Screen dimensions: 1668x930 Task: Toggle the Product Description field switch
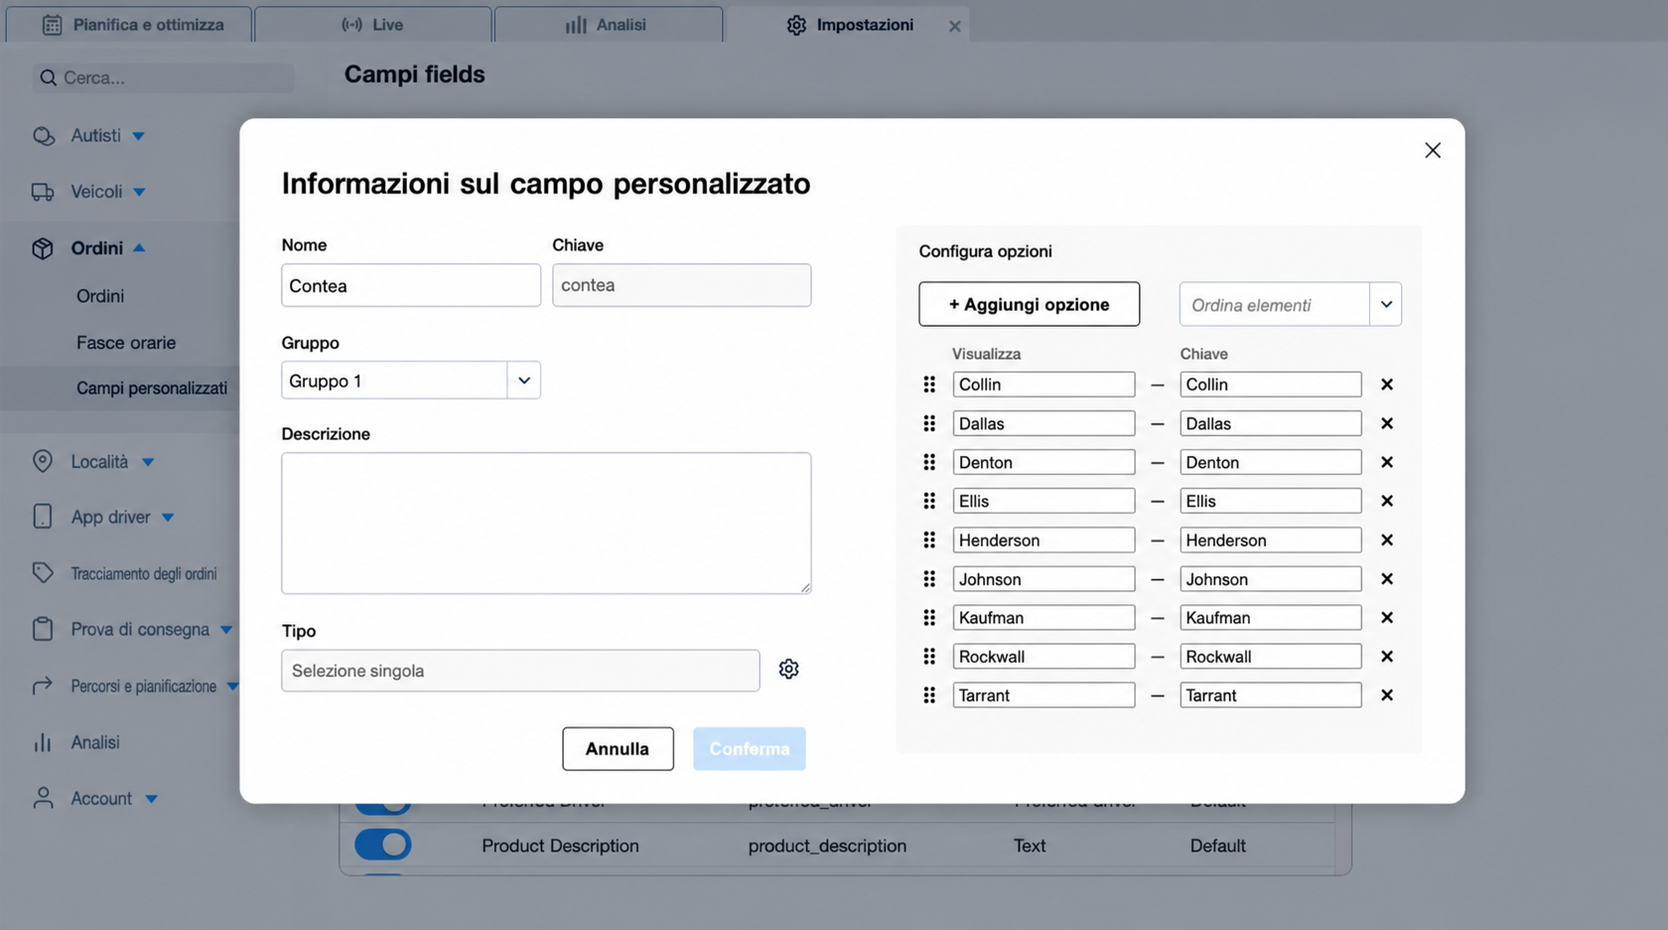tap(383, 845)
